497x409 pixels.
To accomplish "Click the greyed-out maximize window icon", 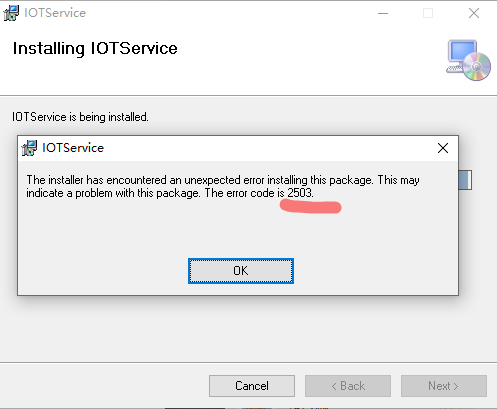I will (428, 13).
